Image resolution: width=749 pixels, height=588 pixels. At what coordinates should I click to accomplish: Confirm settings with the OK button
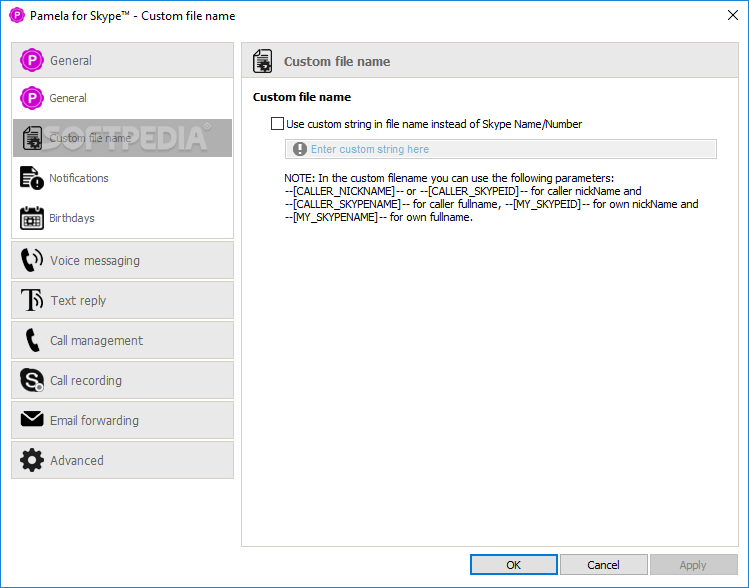tap(514, 565)
